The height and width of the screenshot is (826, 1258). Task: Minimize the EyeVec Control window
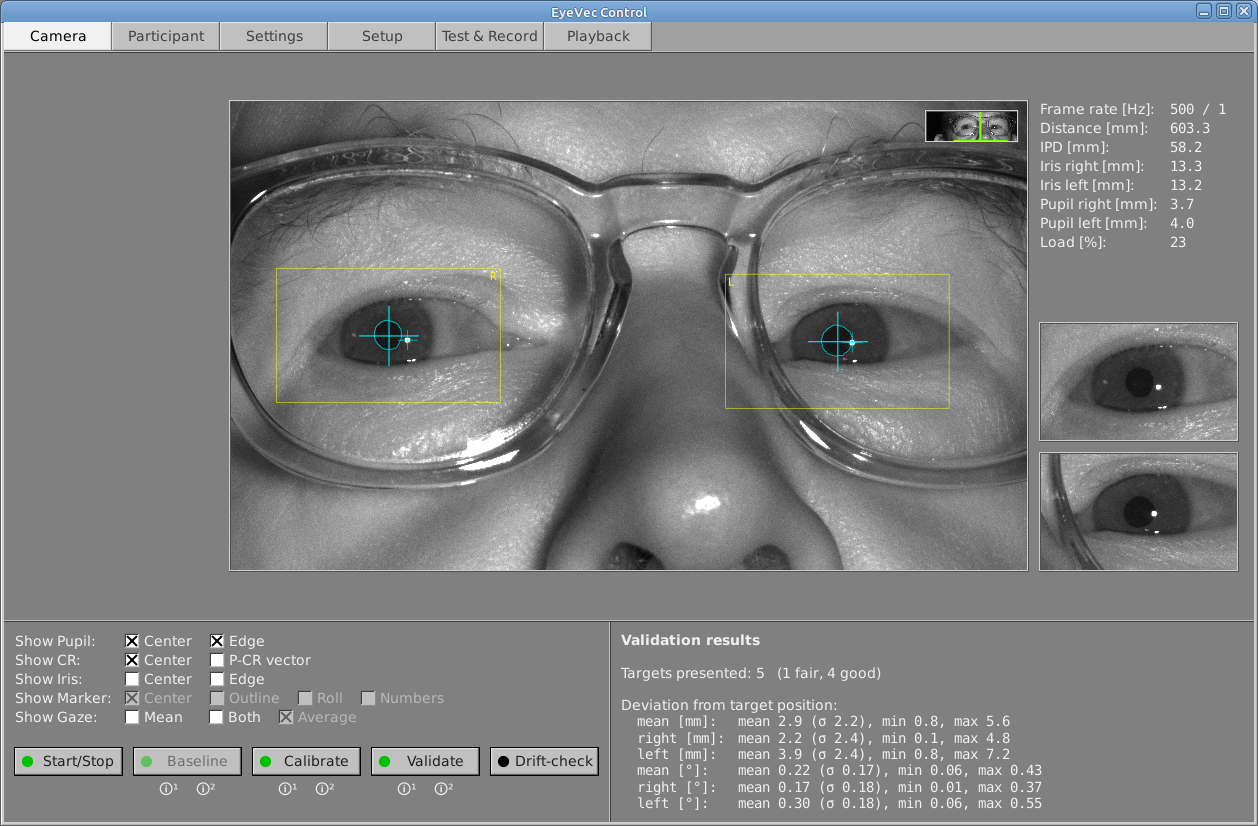click(x=1205, y=11)
